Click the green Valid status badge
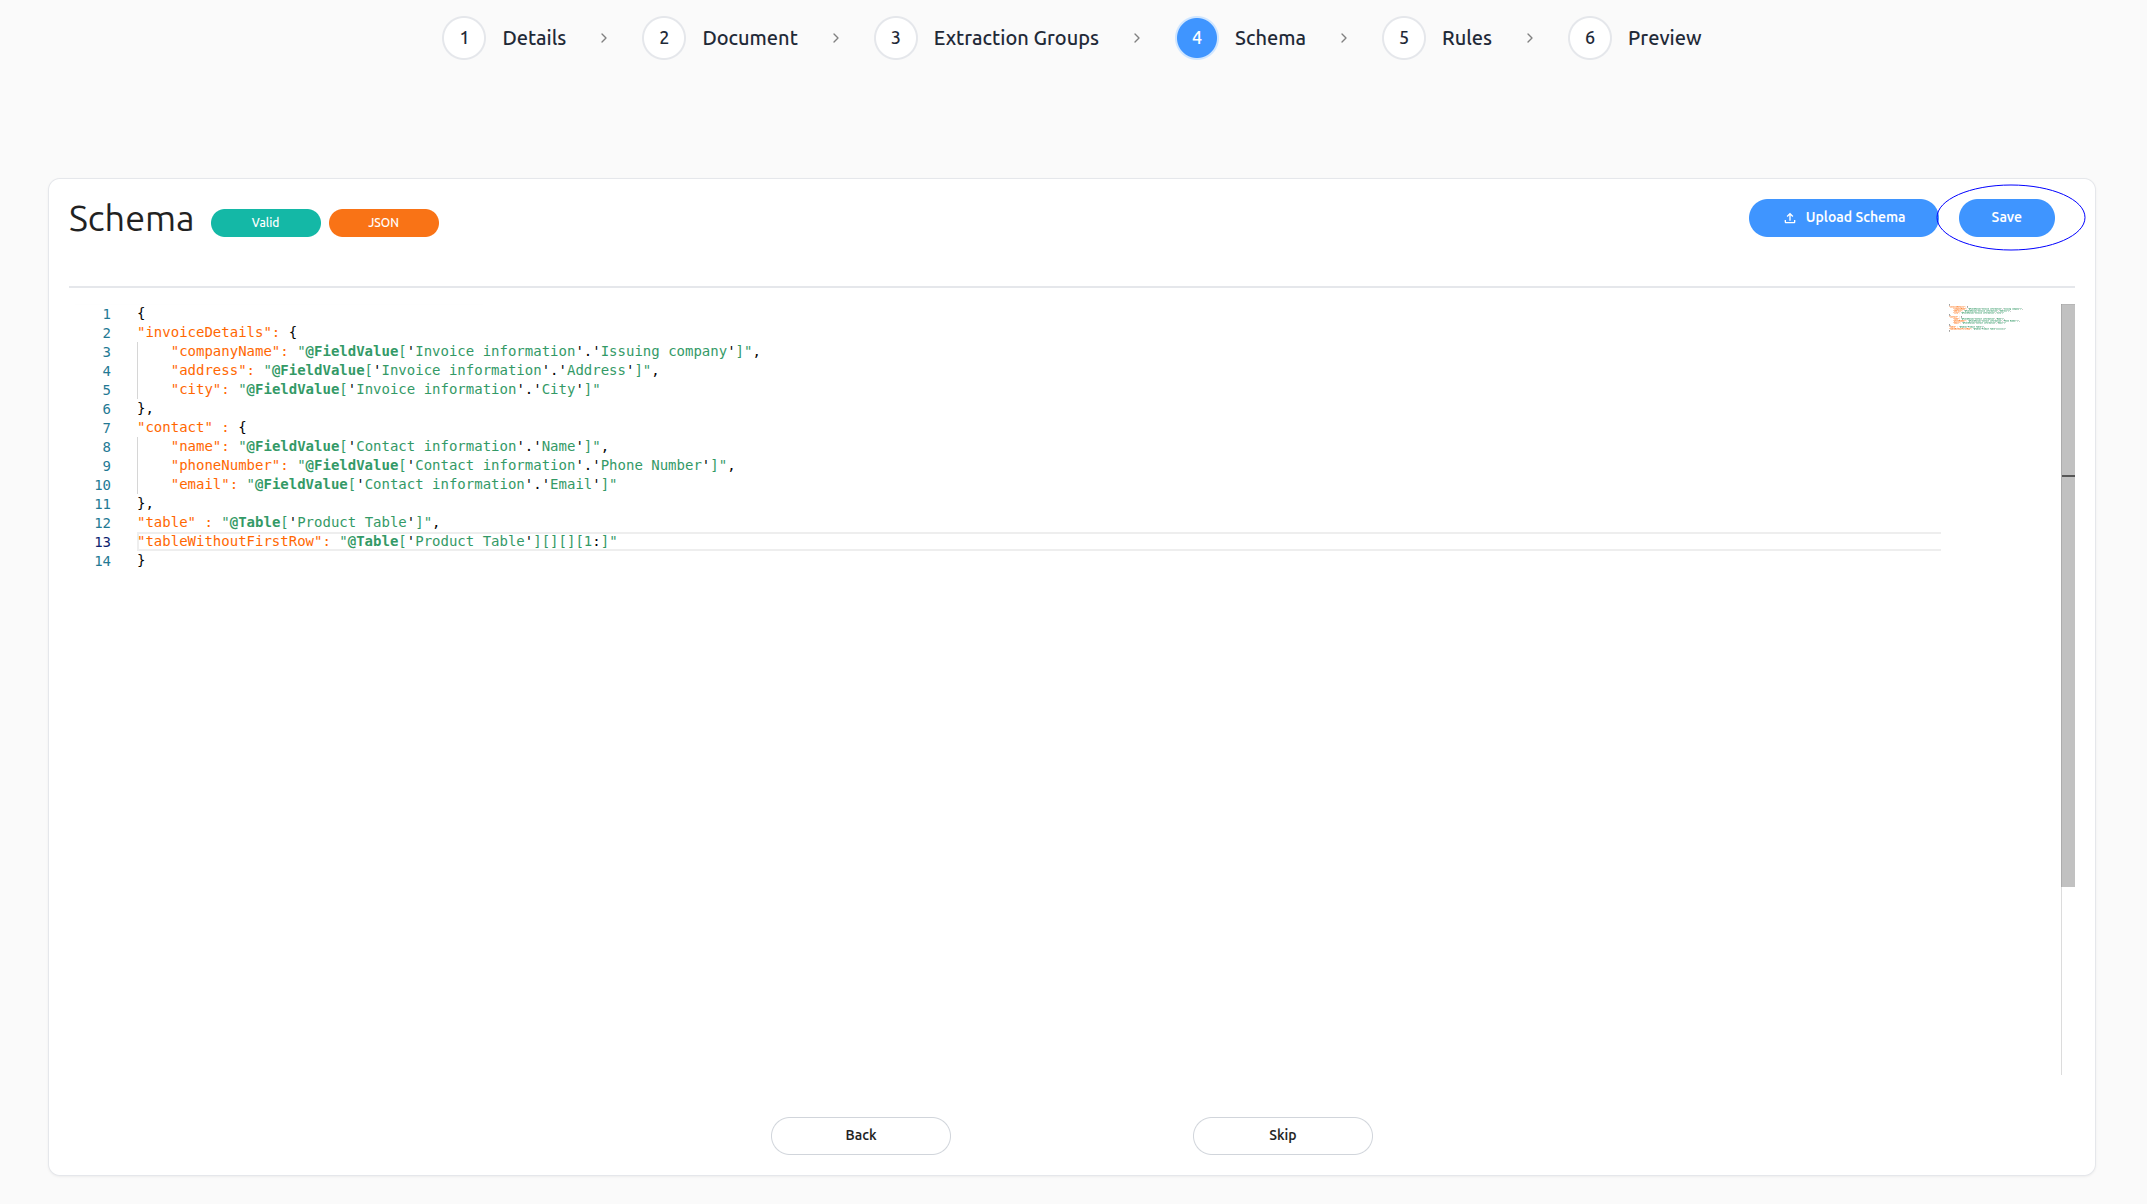 [266, 223]
